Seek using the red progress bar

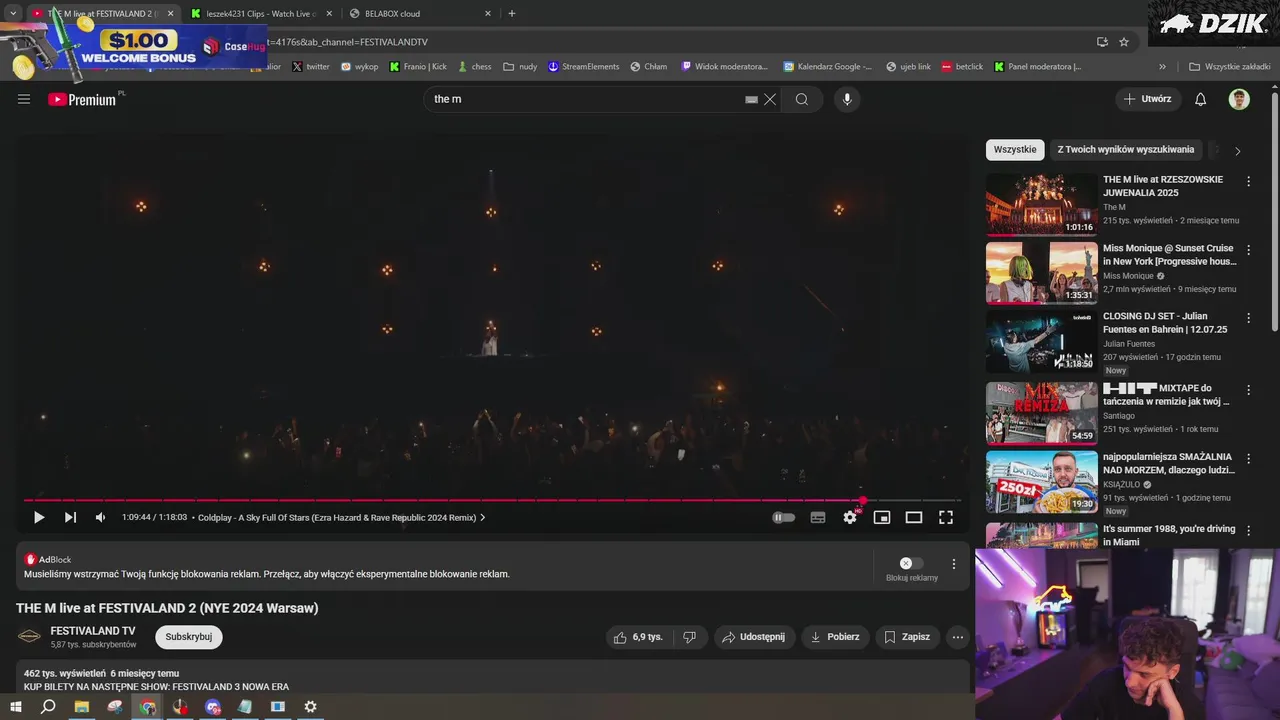(492, 500)
